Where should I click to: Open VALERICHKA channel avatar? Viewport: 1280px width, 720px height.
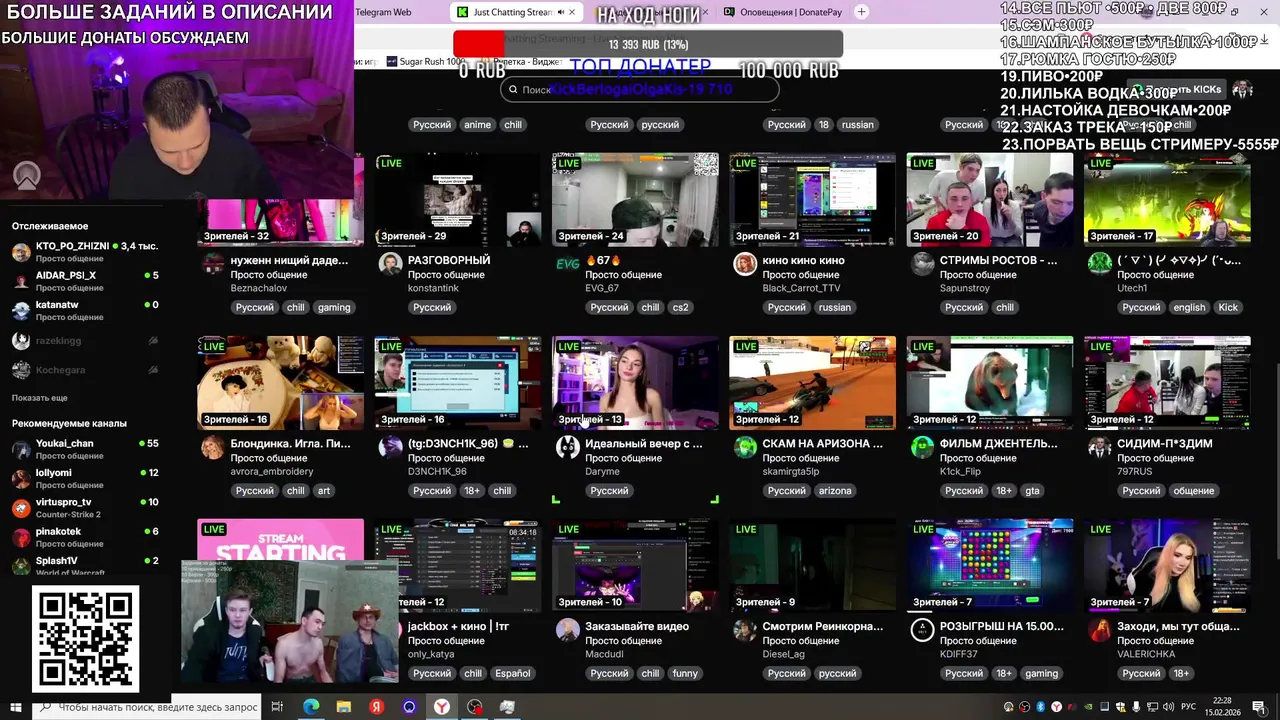1099,630
